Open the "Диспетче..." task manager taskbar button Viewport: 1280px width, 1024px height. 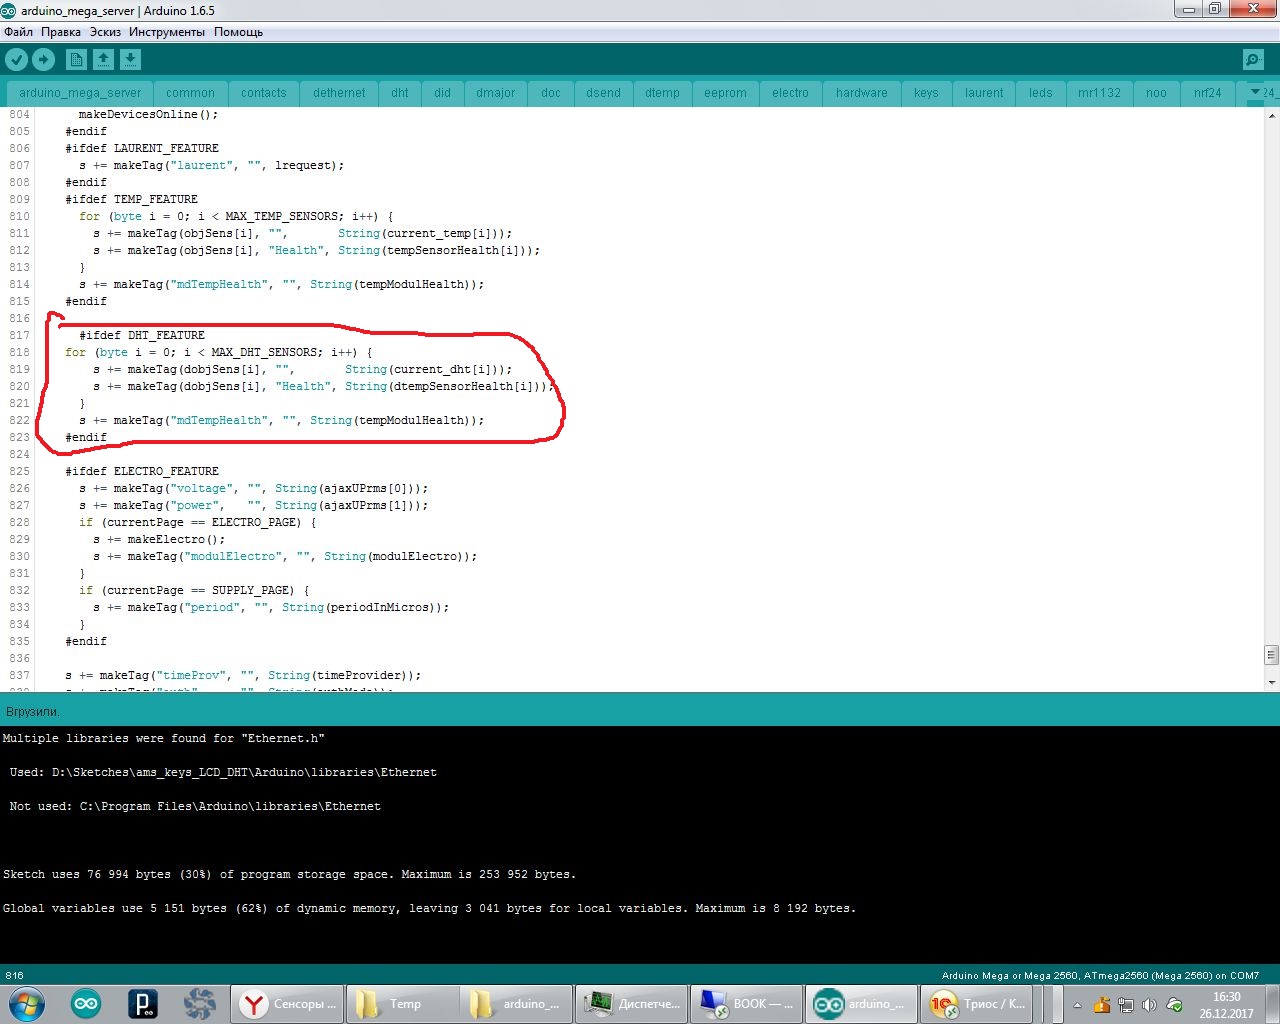pyautogui.click(x=632, y=1004)
